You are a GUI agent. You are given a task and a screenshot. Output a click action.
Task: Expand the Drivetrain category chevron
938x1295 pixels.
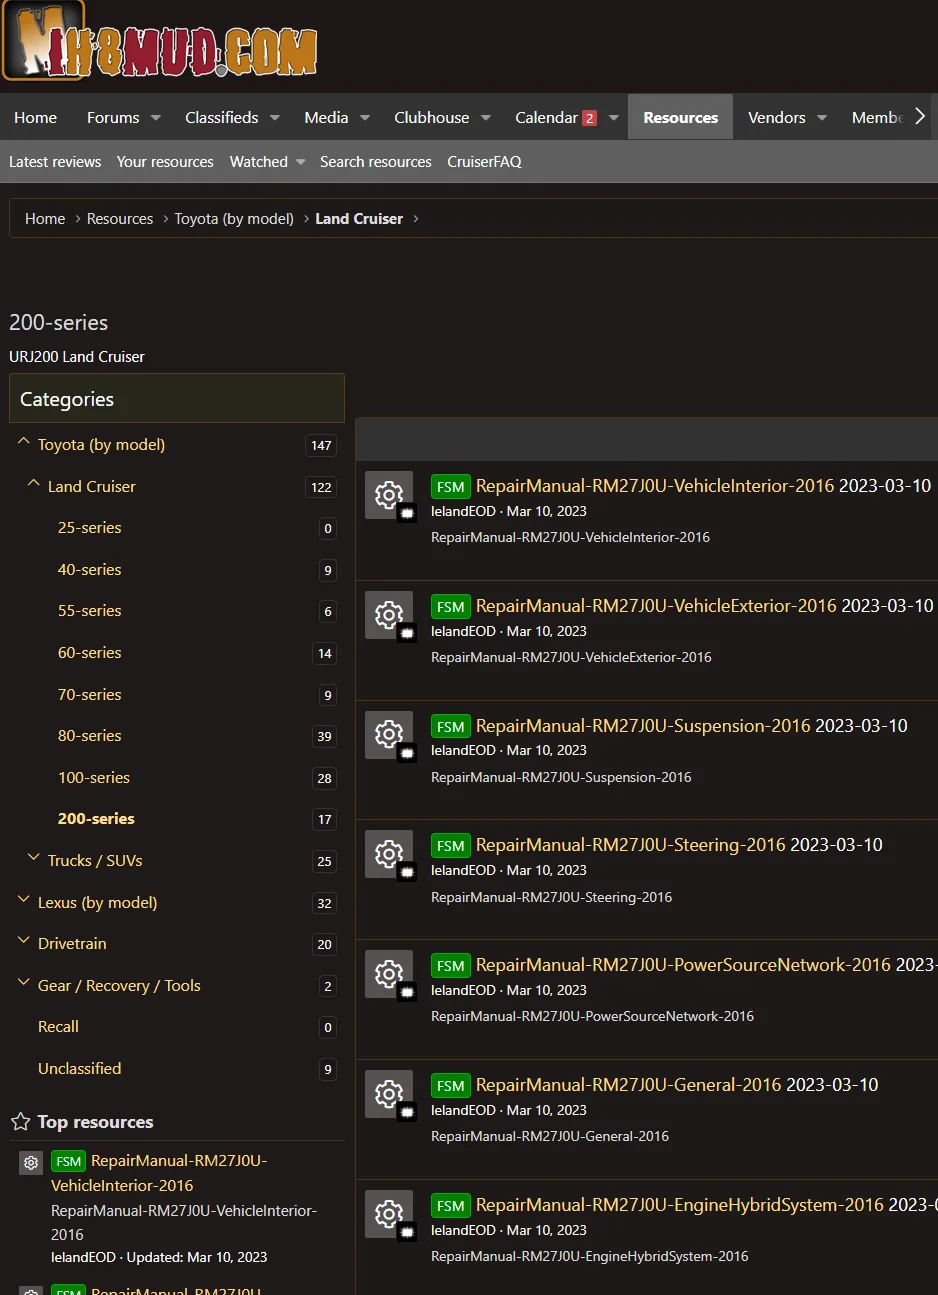24,941
